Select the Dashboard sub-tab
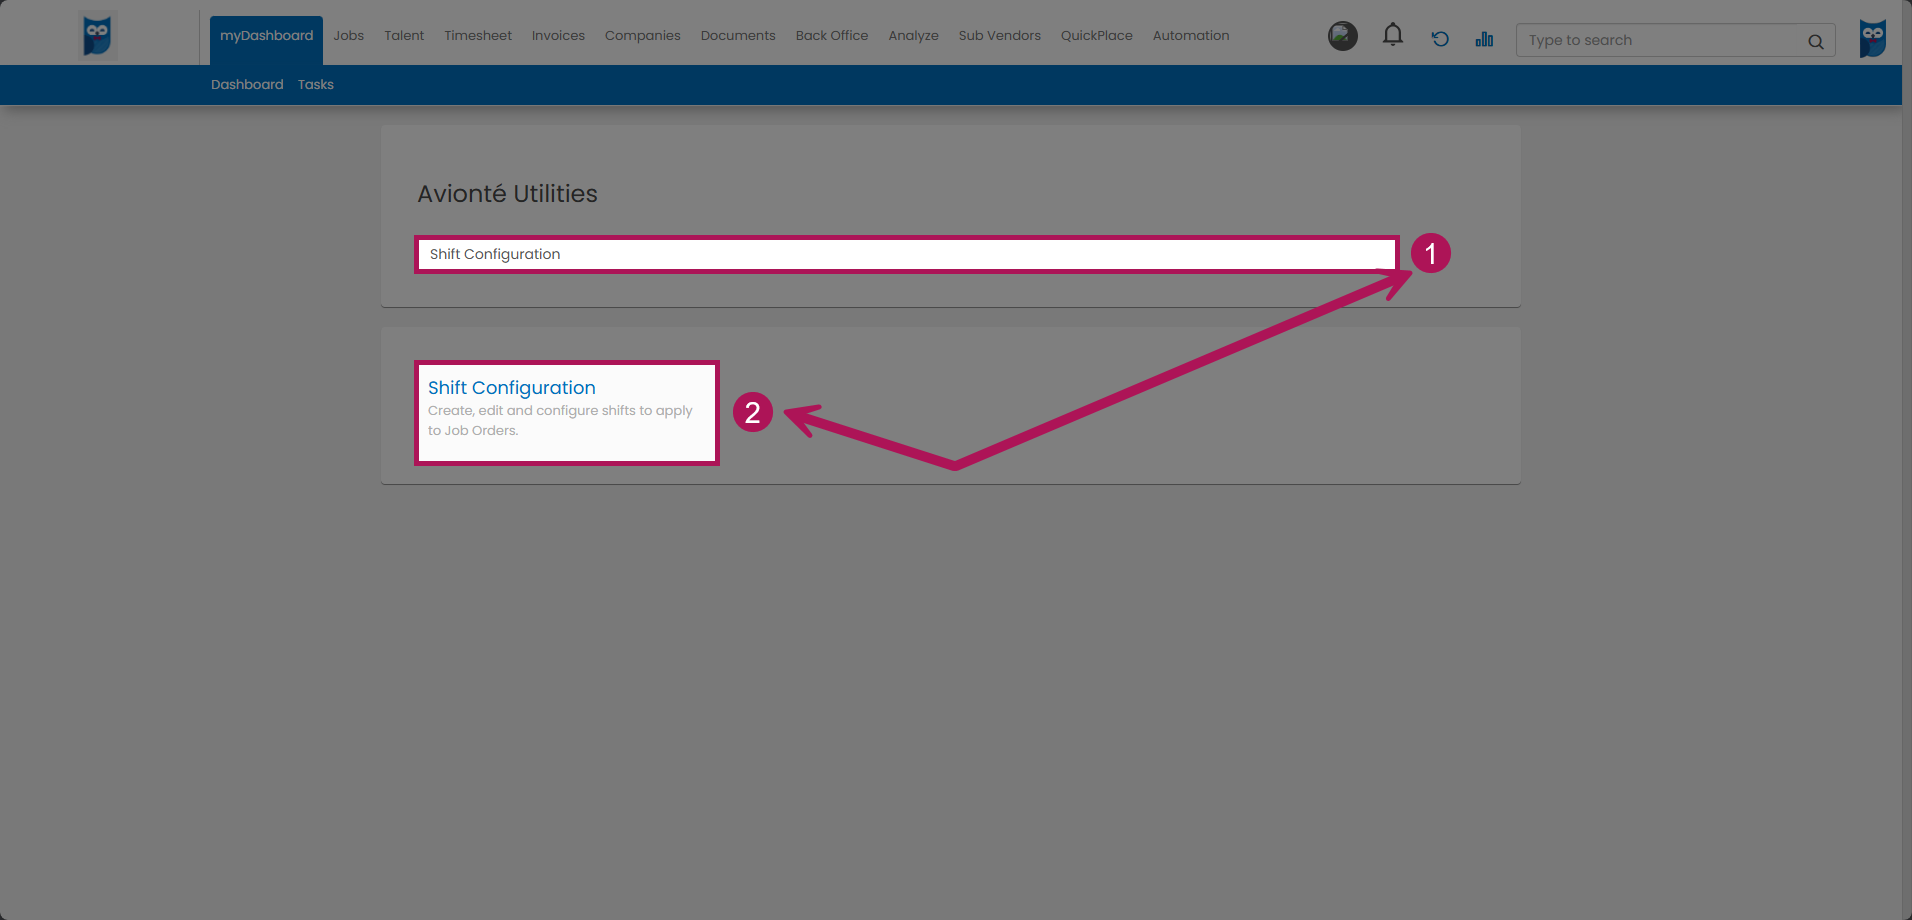Screen dimensions: 1912x920 tap(247, 85)
